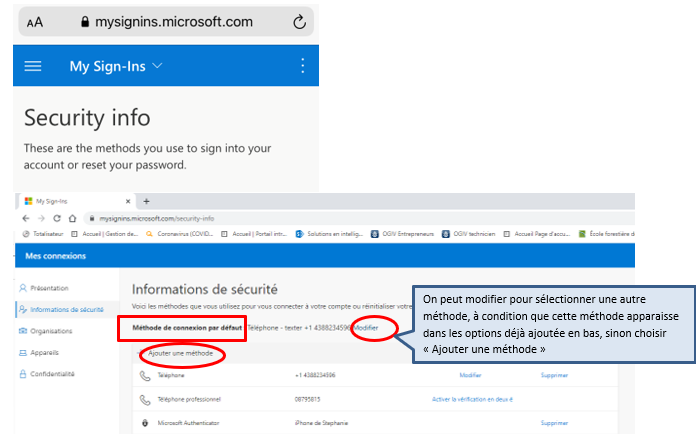Open Appareils in the sidebar
Viewport: 696px width, 434px height.
[x=44, y=353]
